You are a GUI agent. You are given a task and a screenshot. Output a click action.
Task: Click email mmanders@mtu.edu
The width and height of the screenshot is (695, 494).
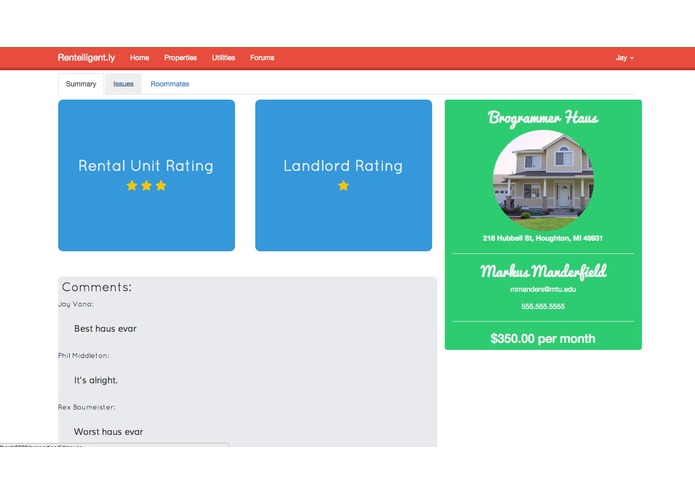pyautogui.click(x=543, y=289)
